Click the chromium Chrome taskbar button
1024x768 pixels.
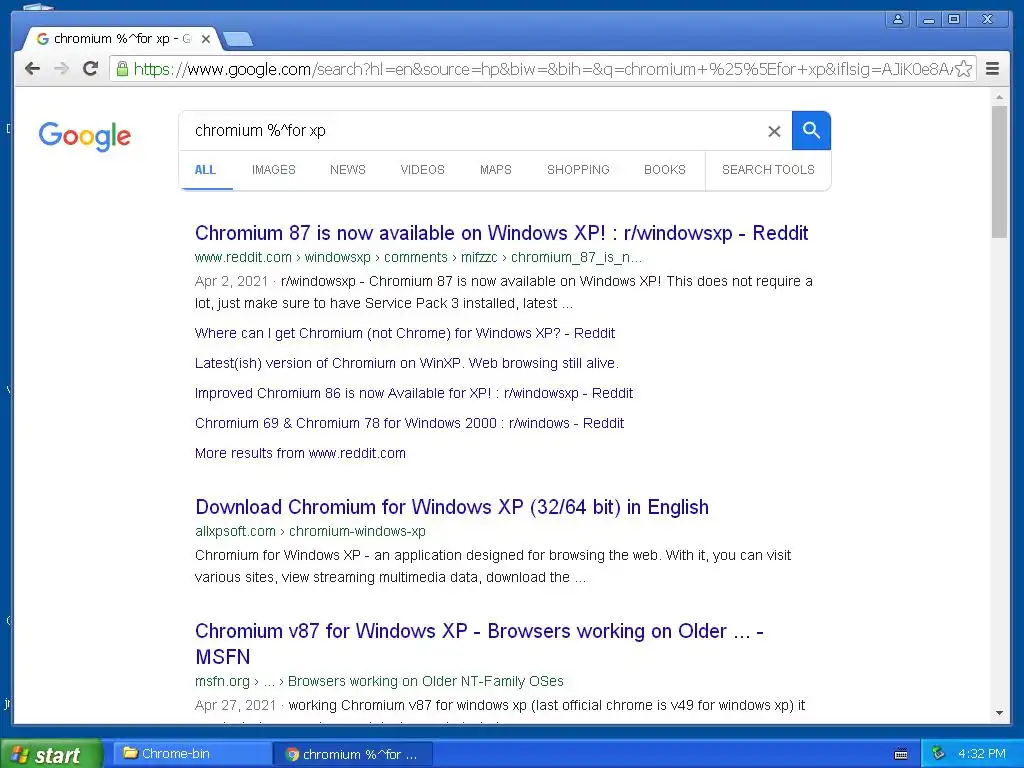[x=353, y=754]
